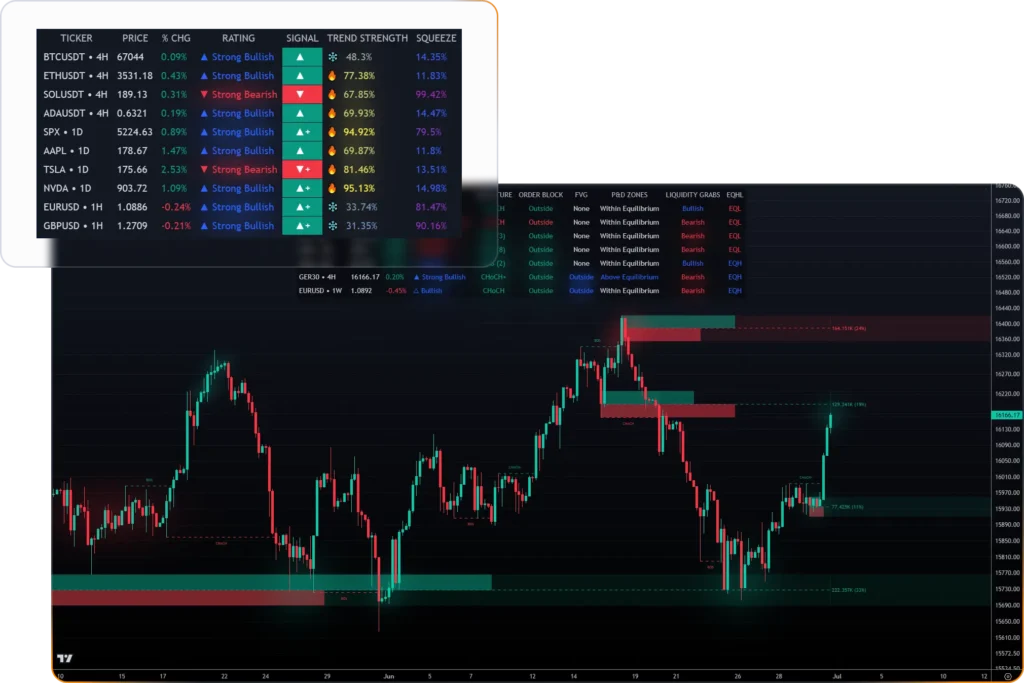Click the fire icon in the NVDA row

[x=333, y=188]
